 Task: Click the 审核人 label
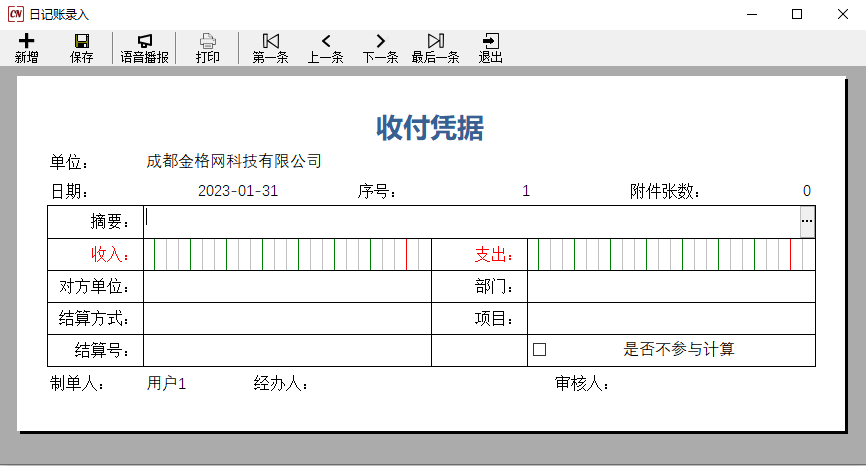[582, 383]
